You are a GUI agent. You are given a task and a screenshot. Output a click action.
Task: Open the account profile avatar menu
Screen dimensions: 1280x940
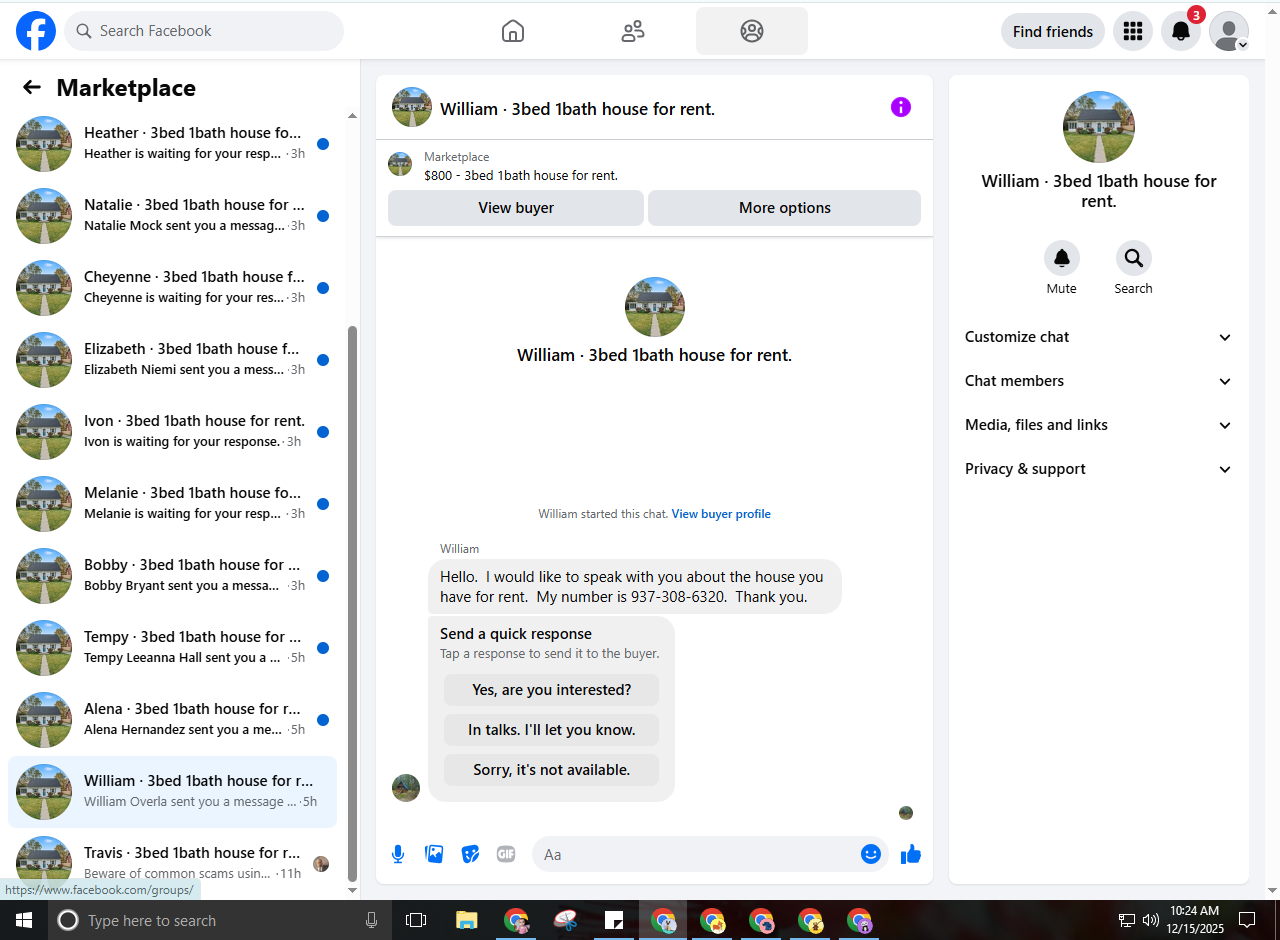[x=1229, y=31]
